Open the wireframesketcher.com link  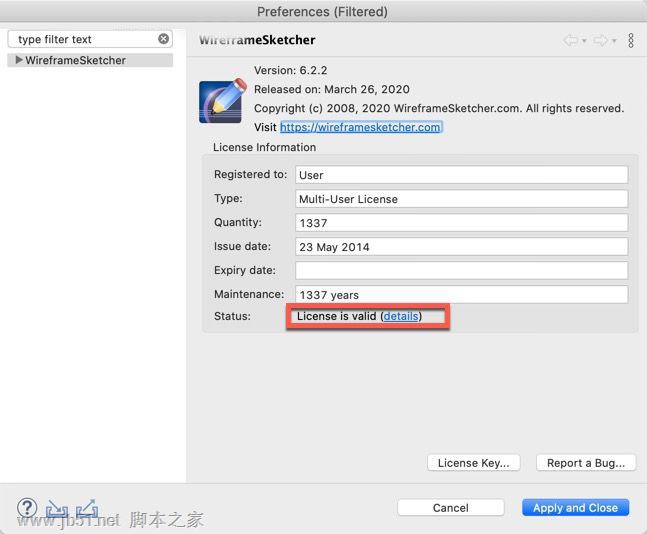tap(360, 127)
